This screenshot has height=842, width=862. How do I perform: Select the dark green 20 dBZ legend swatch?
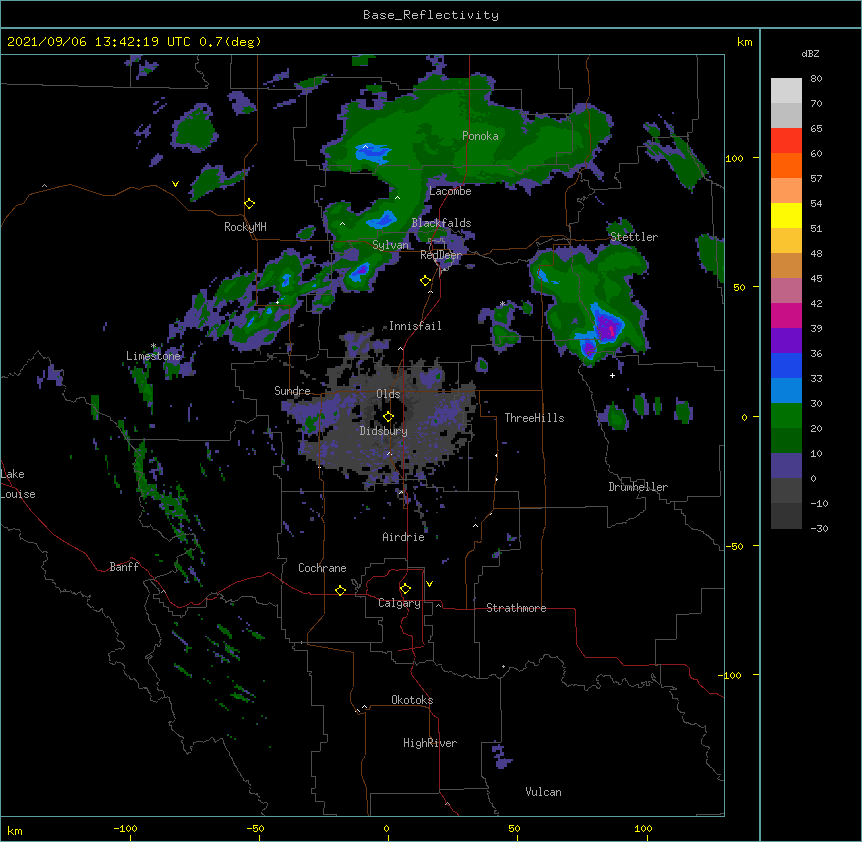[x=786, y=440]
